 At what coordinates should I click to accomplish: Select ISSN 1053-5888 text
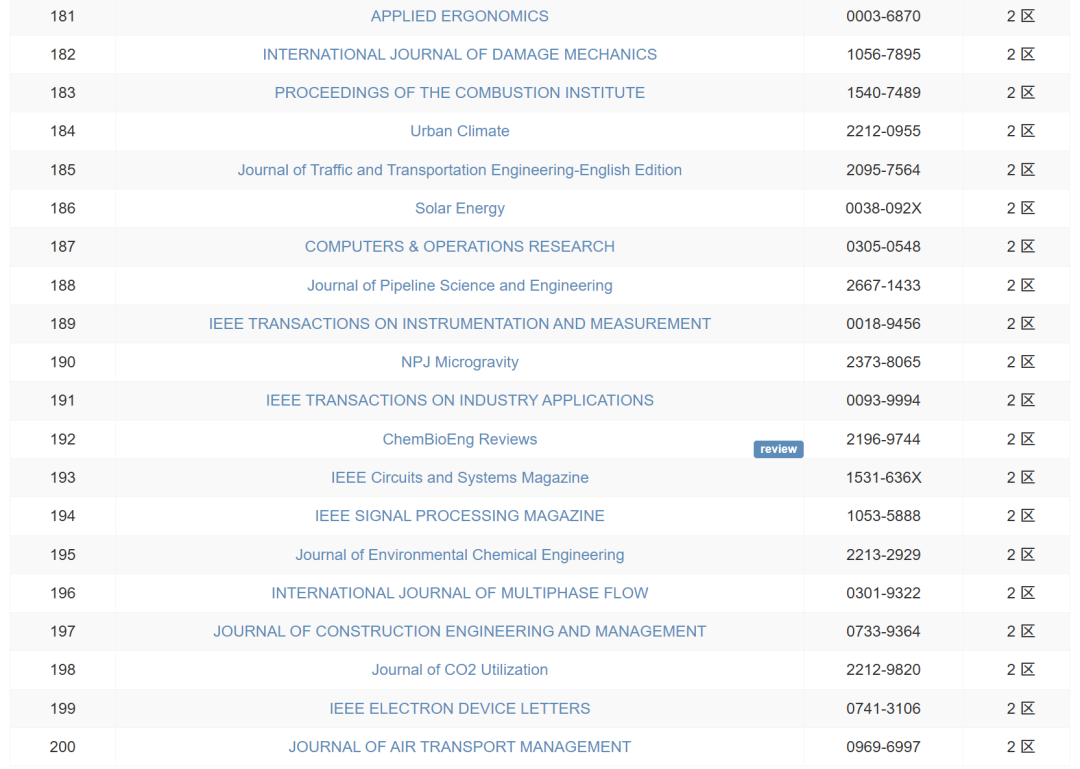[883, 515]
